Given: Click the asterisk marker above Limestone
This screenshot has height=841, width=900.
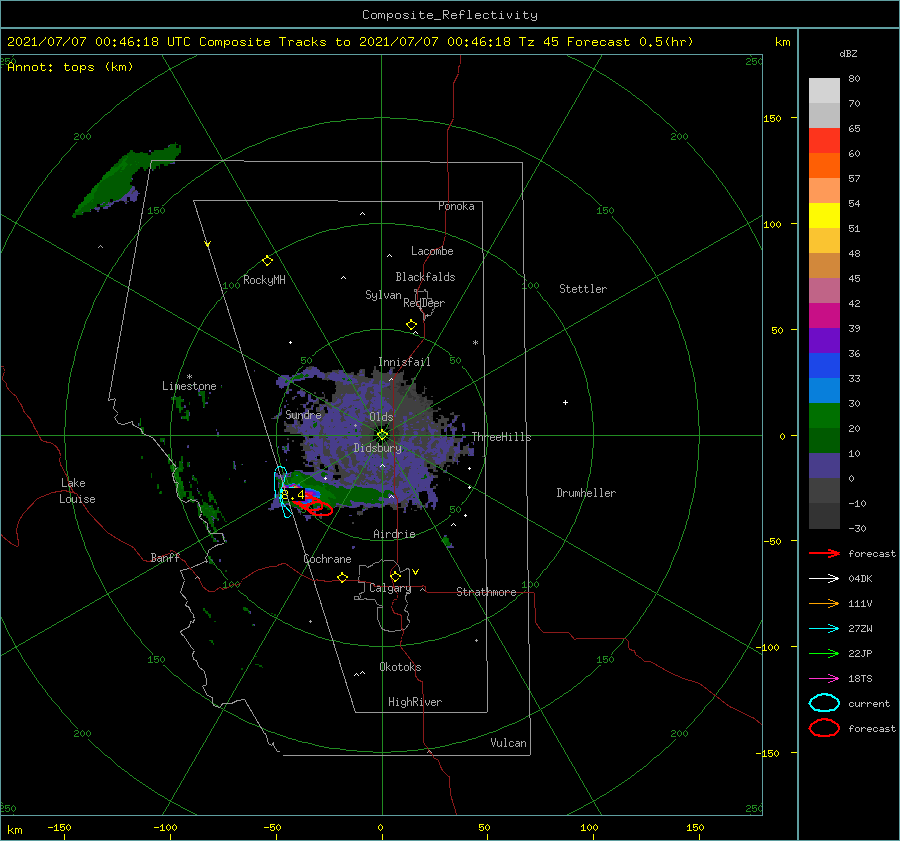Looking at the screenshot, I should [189, 377].
